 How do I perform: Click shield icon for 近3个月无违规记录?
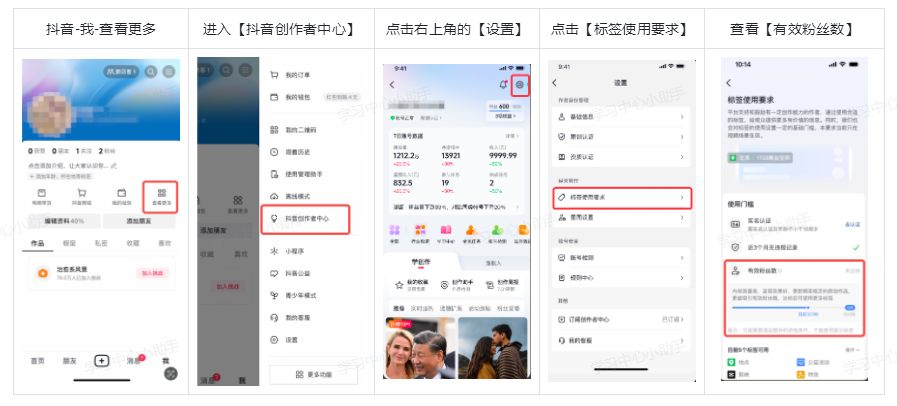click(x=736, y=248)
